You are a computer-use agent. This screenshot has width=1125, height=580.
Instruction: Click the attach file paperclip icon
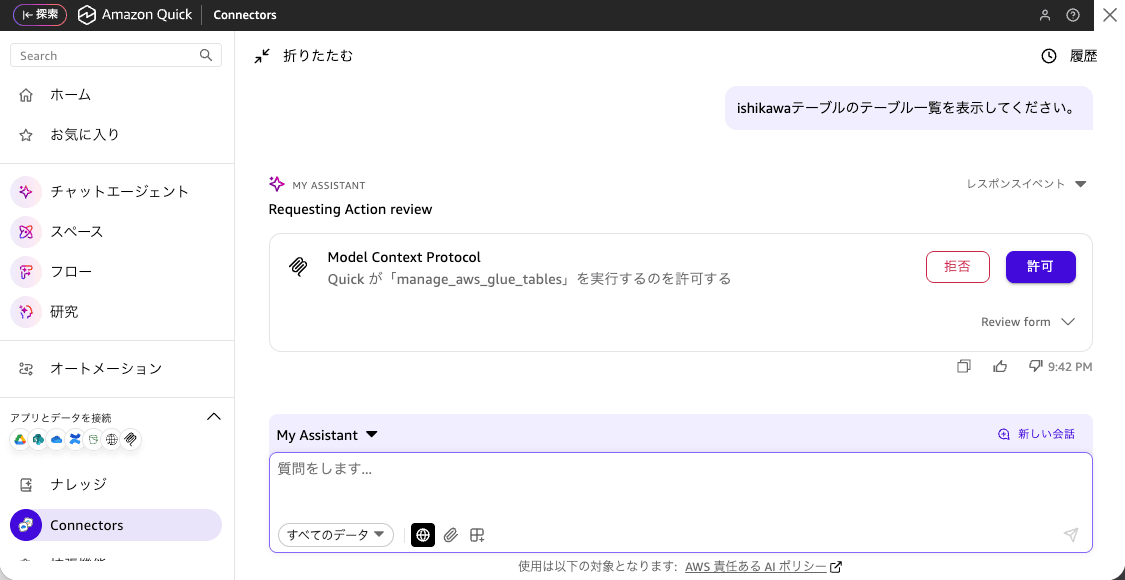click(451, 535)
